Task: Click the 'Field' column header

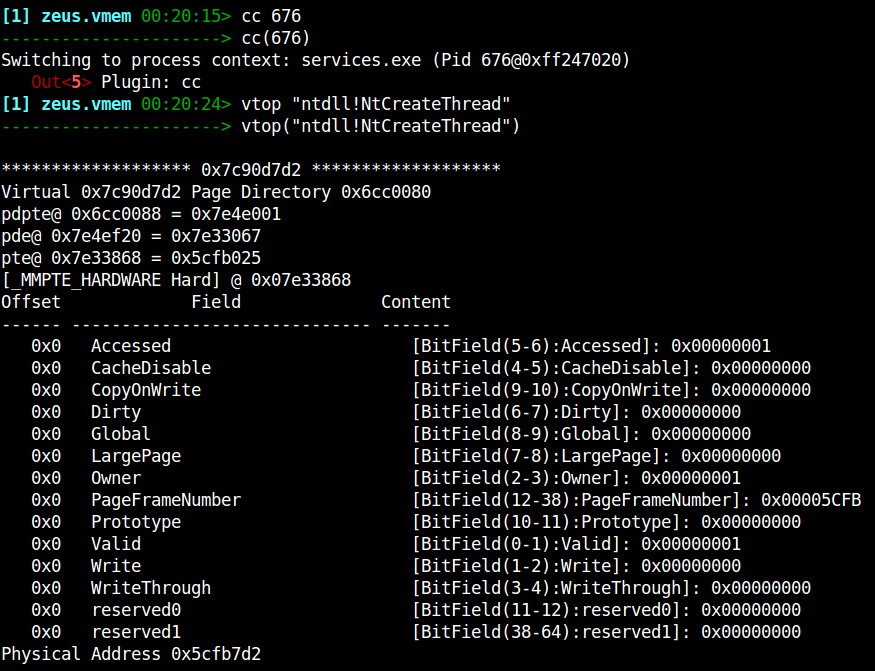Action: pyautogui.click(x=216, y=302)
